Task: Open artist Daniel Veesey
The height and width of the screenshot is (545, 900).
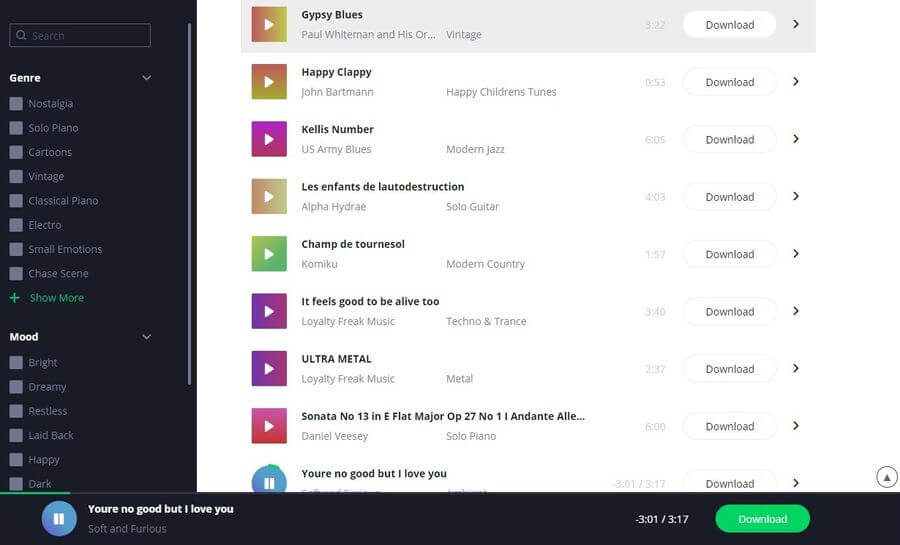Action: 335,436
